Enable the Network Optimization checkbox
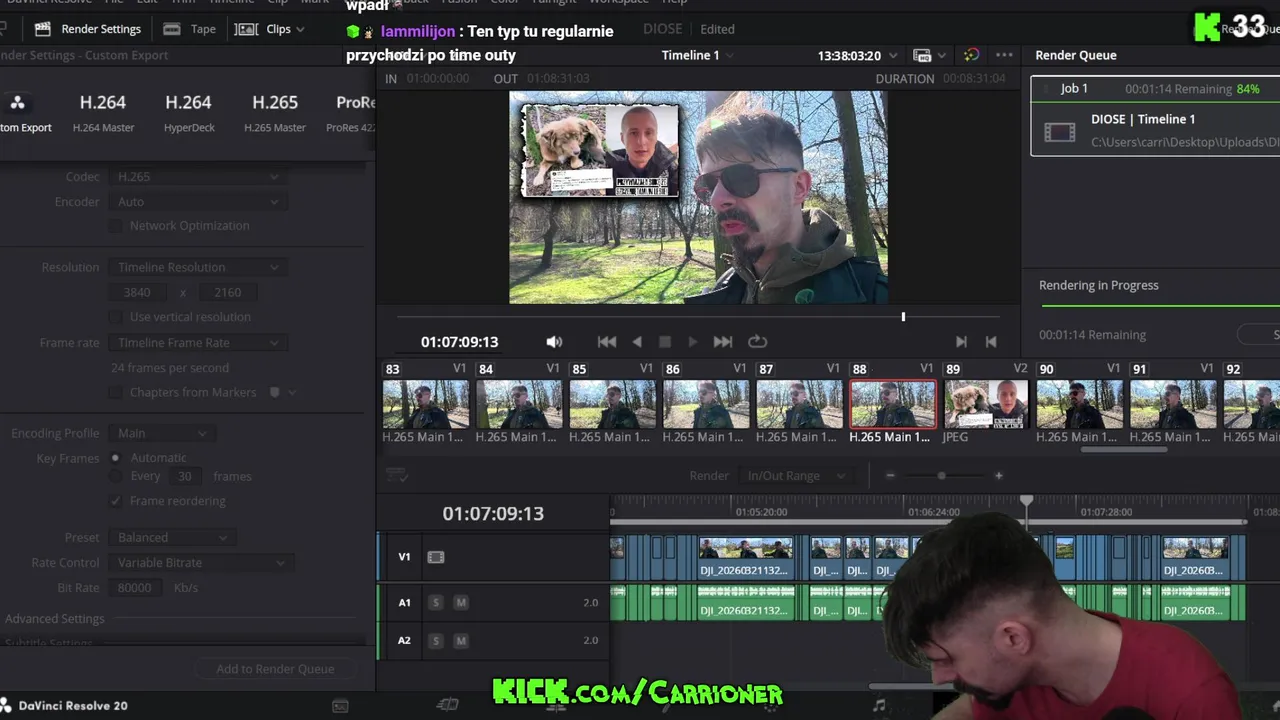 (x=115, y=226)
